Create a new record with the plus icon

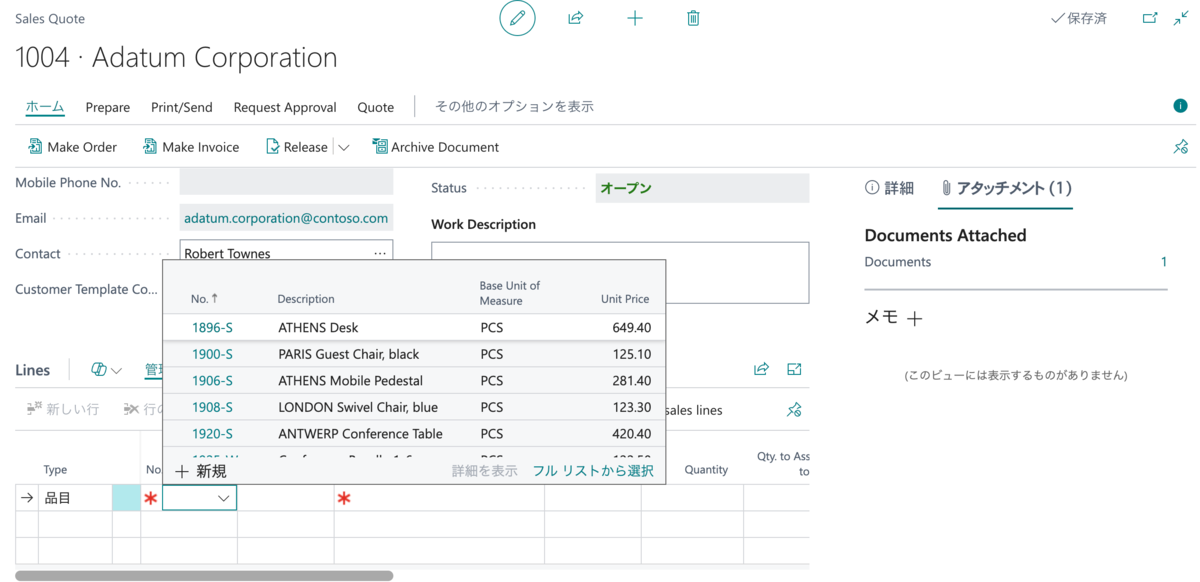point(635,17)
